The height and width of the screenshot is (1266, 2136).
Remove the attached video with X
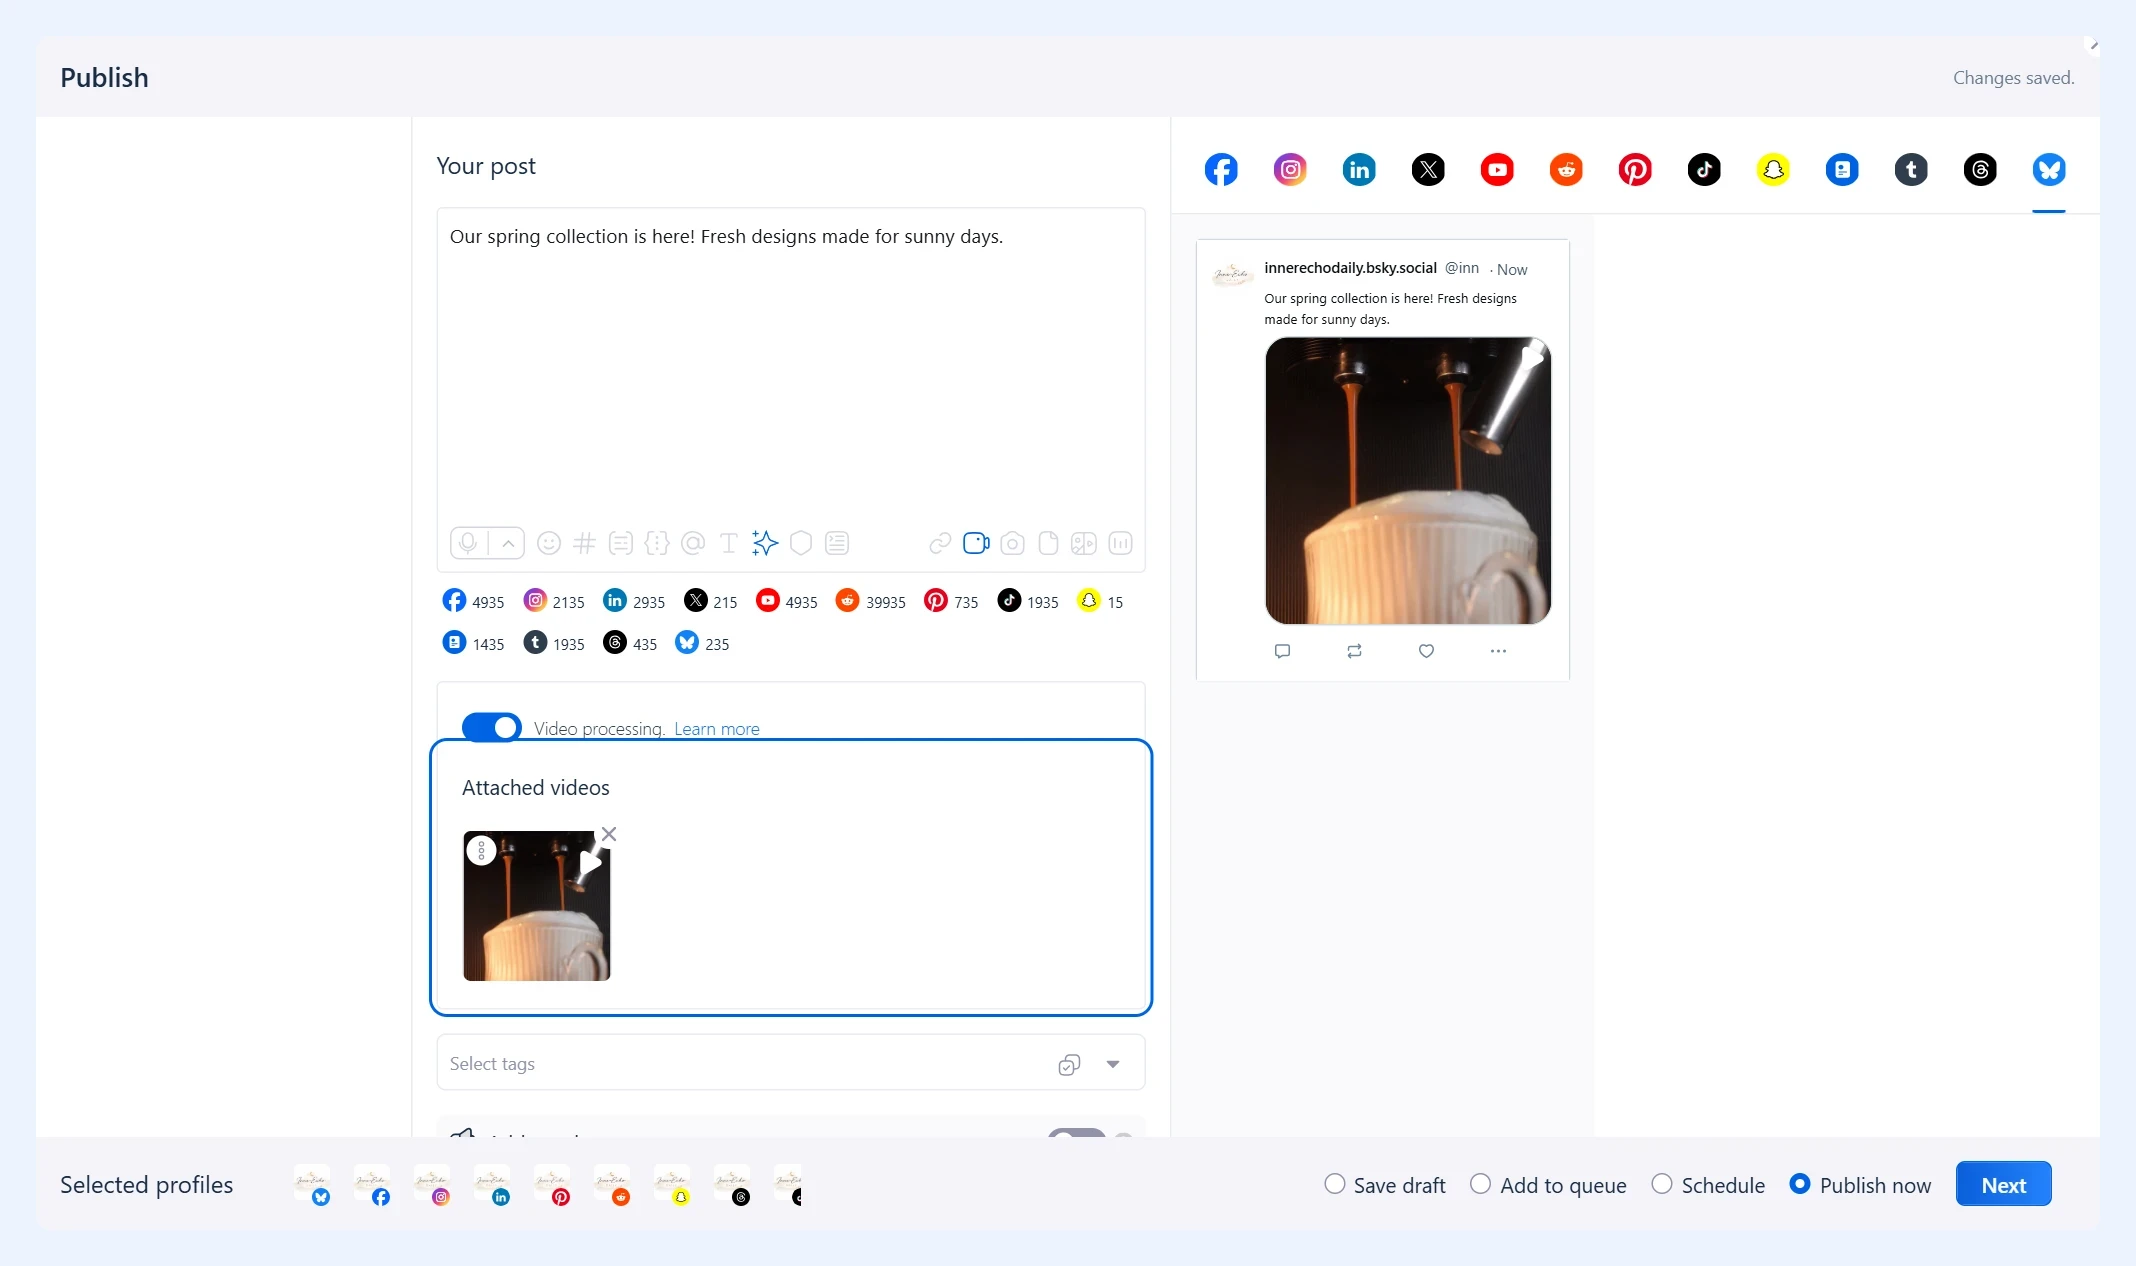pyautogui.click(x=609, y=834)
